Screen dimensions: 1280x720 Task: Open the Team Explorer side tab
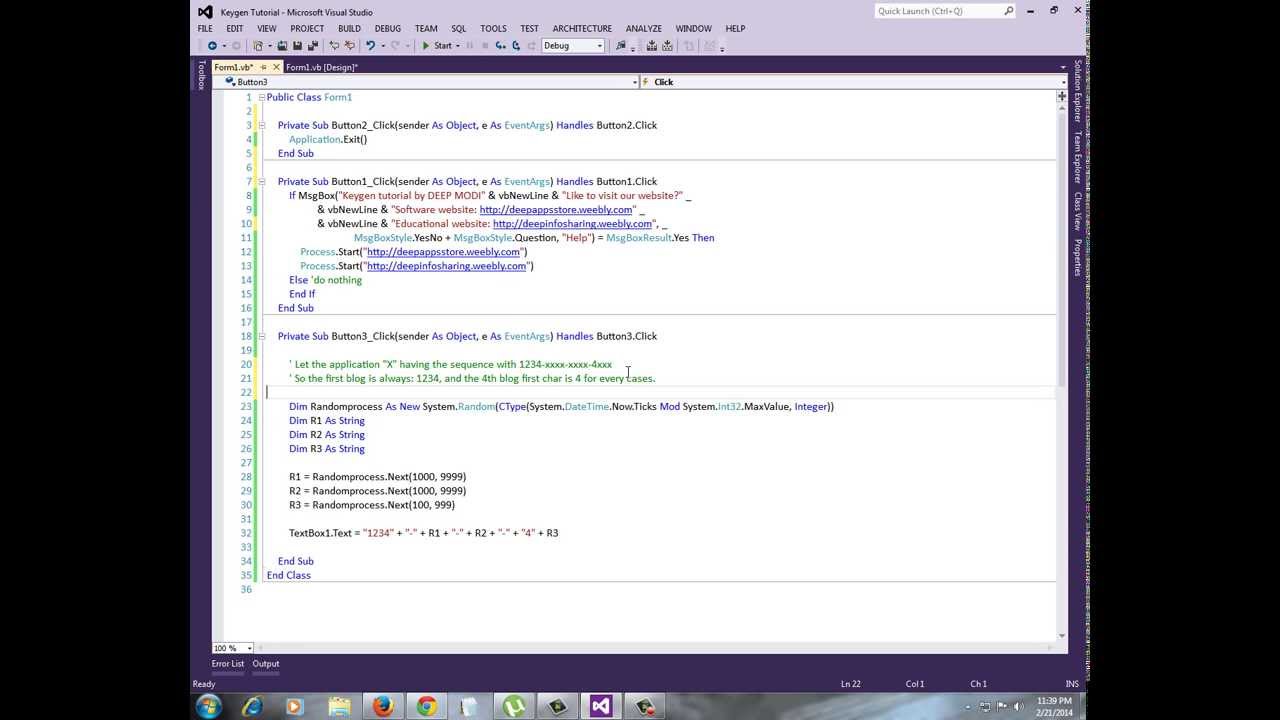[x=1078, y=157]
